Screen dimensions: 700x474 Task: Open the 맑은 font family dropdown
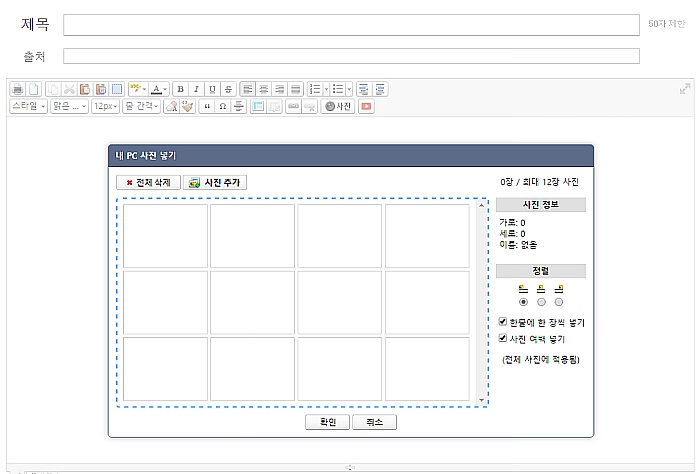(69, 106)
